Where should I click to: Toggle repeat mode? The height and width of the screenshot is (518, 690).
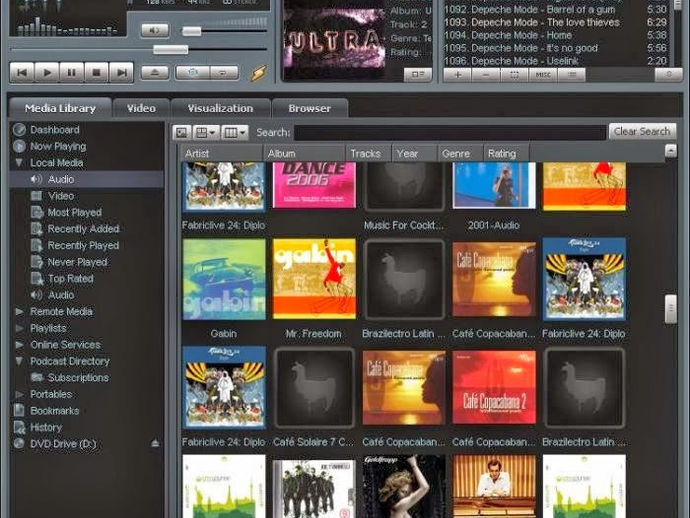coord(224,73)
